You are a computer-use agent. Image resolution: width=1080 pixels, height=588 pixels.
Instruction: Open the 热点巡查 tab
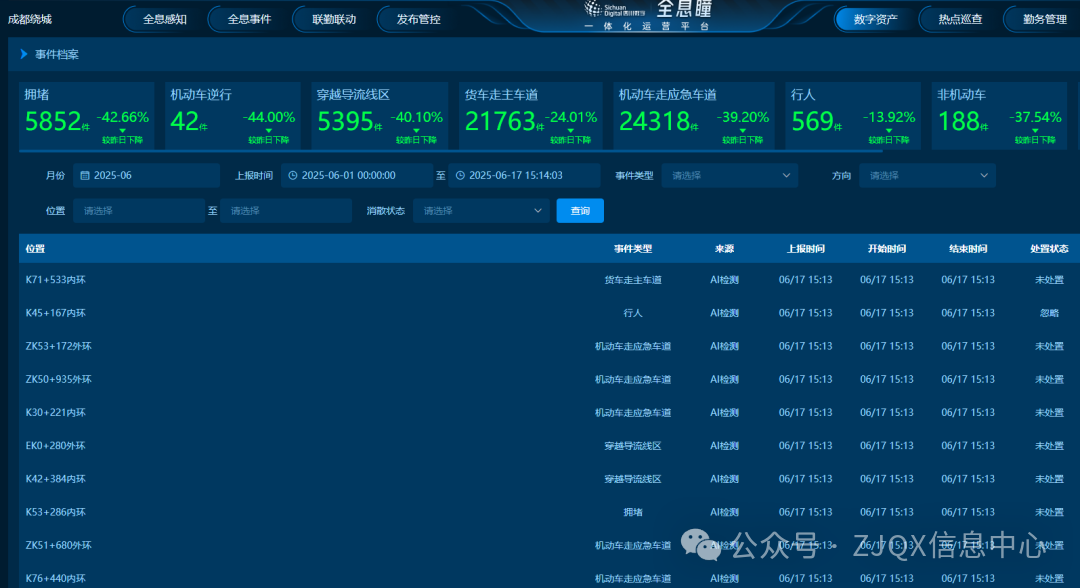point(960,19)
